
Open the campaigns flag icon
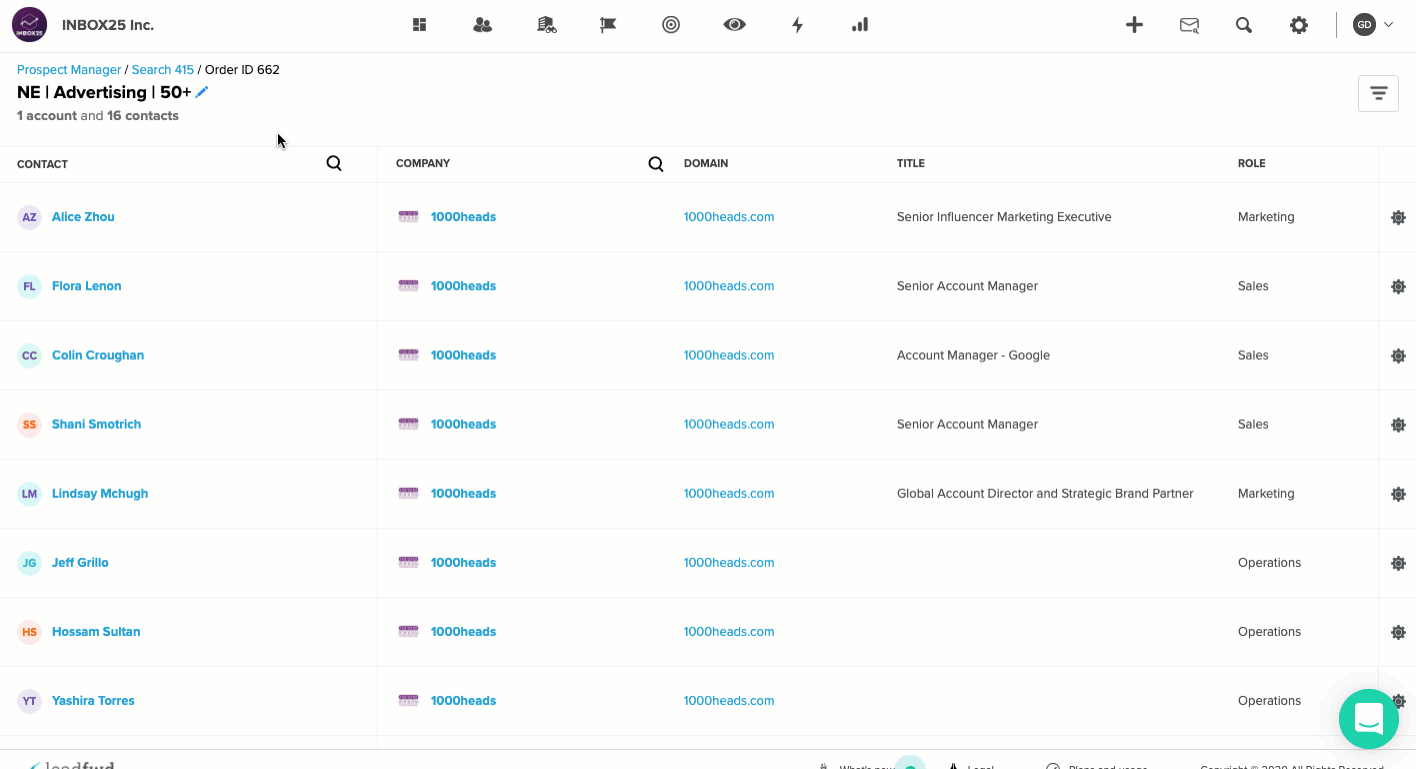coord(608,25)
